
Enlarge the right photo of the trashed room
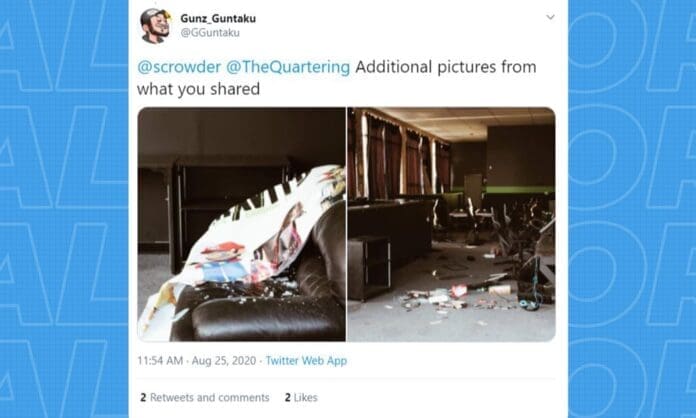pos(451,224)
